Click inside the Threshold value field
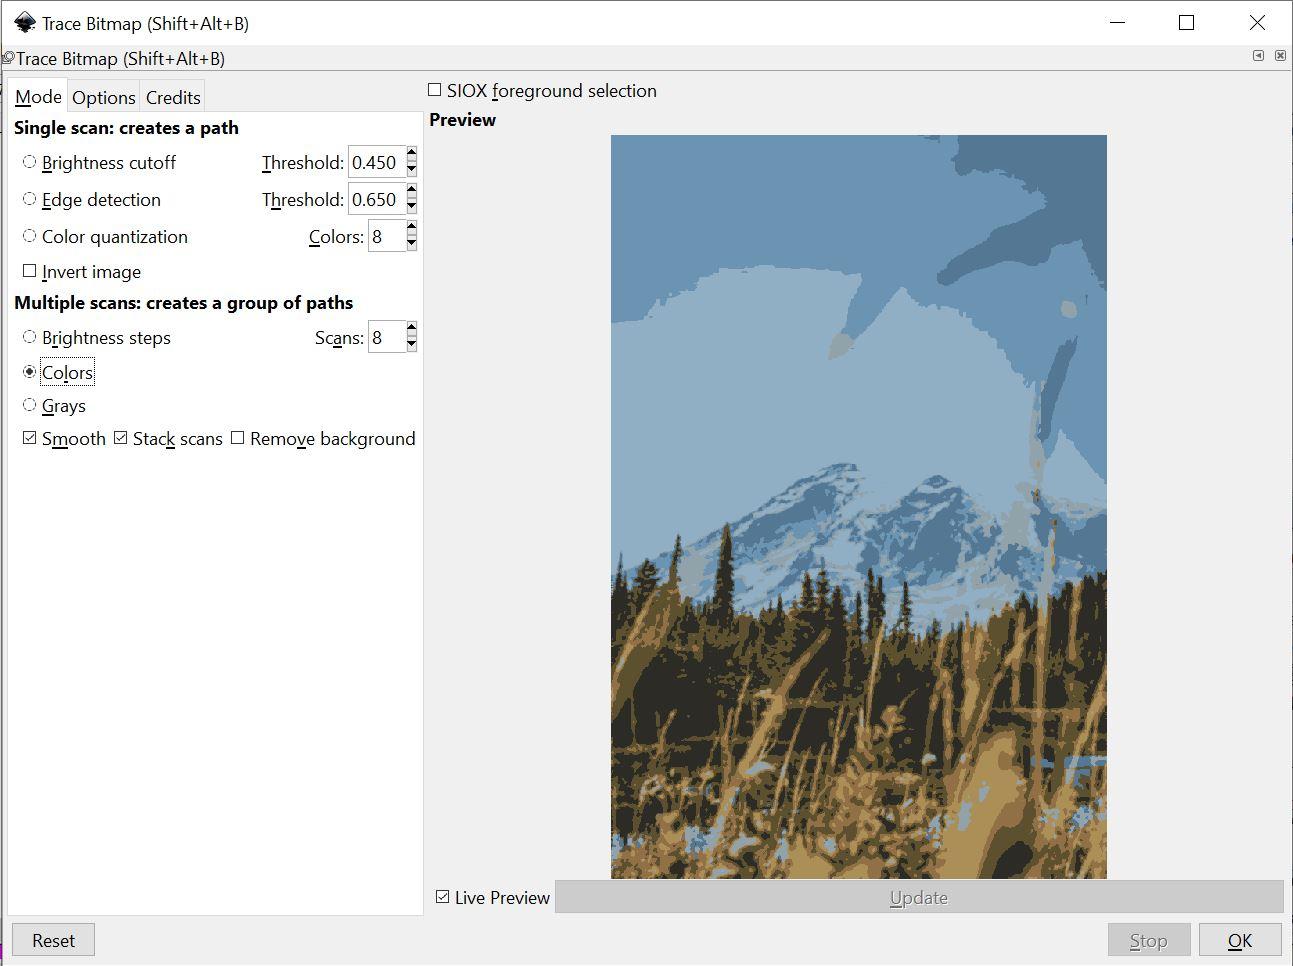The width and height of the screenshot is (1293, 966). click(x=375, y=161)
